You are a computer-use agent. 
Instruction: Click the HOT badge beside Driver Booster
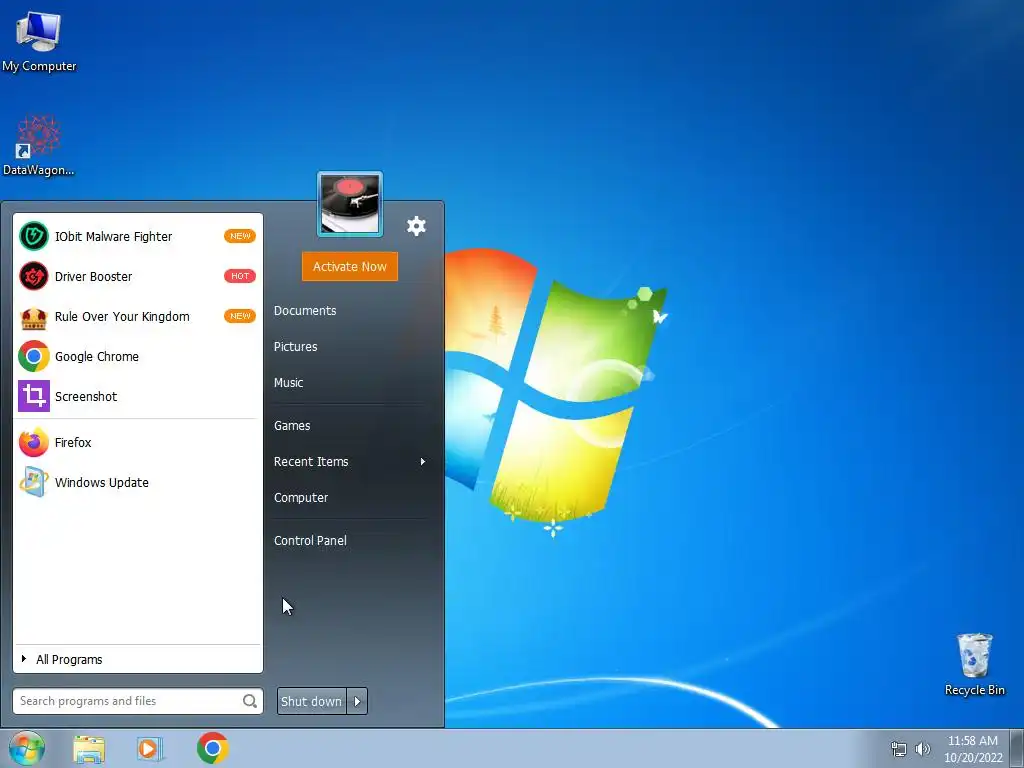pyautogui.click(x=240, y=276)
